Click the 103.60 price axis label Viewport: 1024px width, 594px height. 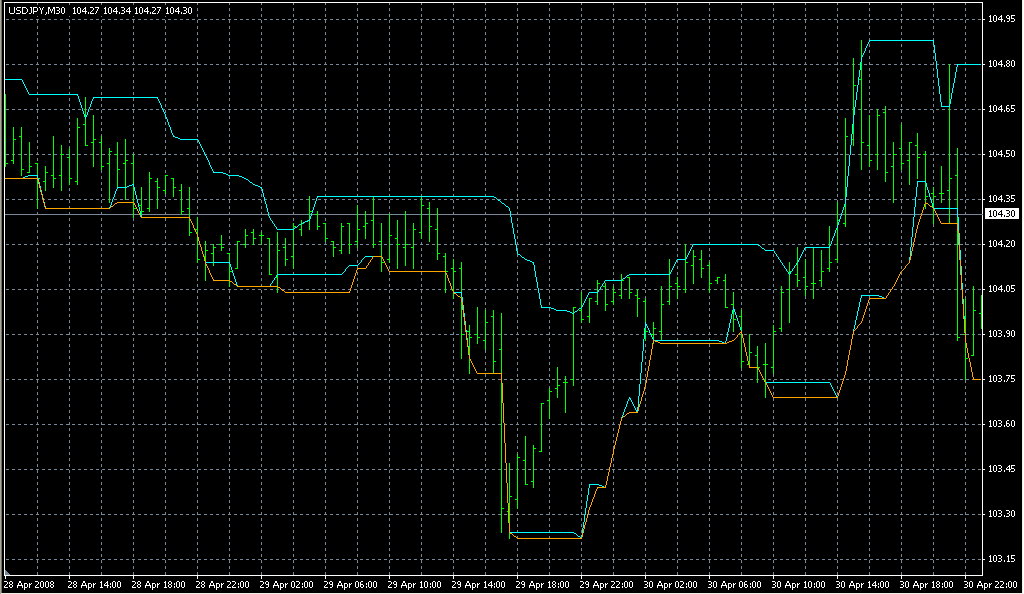[x=1001, y=424]
